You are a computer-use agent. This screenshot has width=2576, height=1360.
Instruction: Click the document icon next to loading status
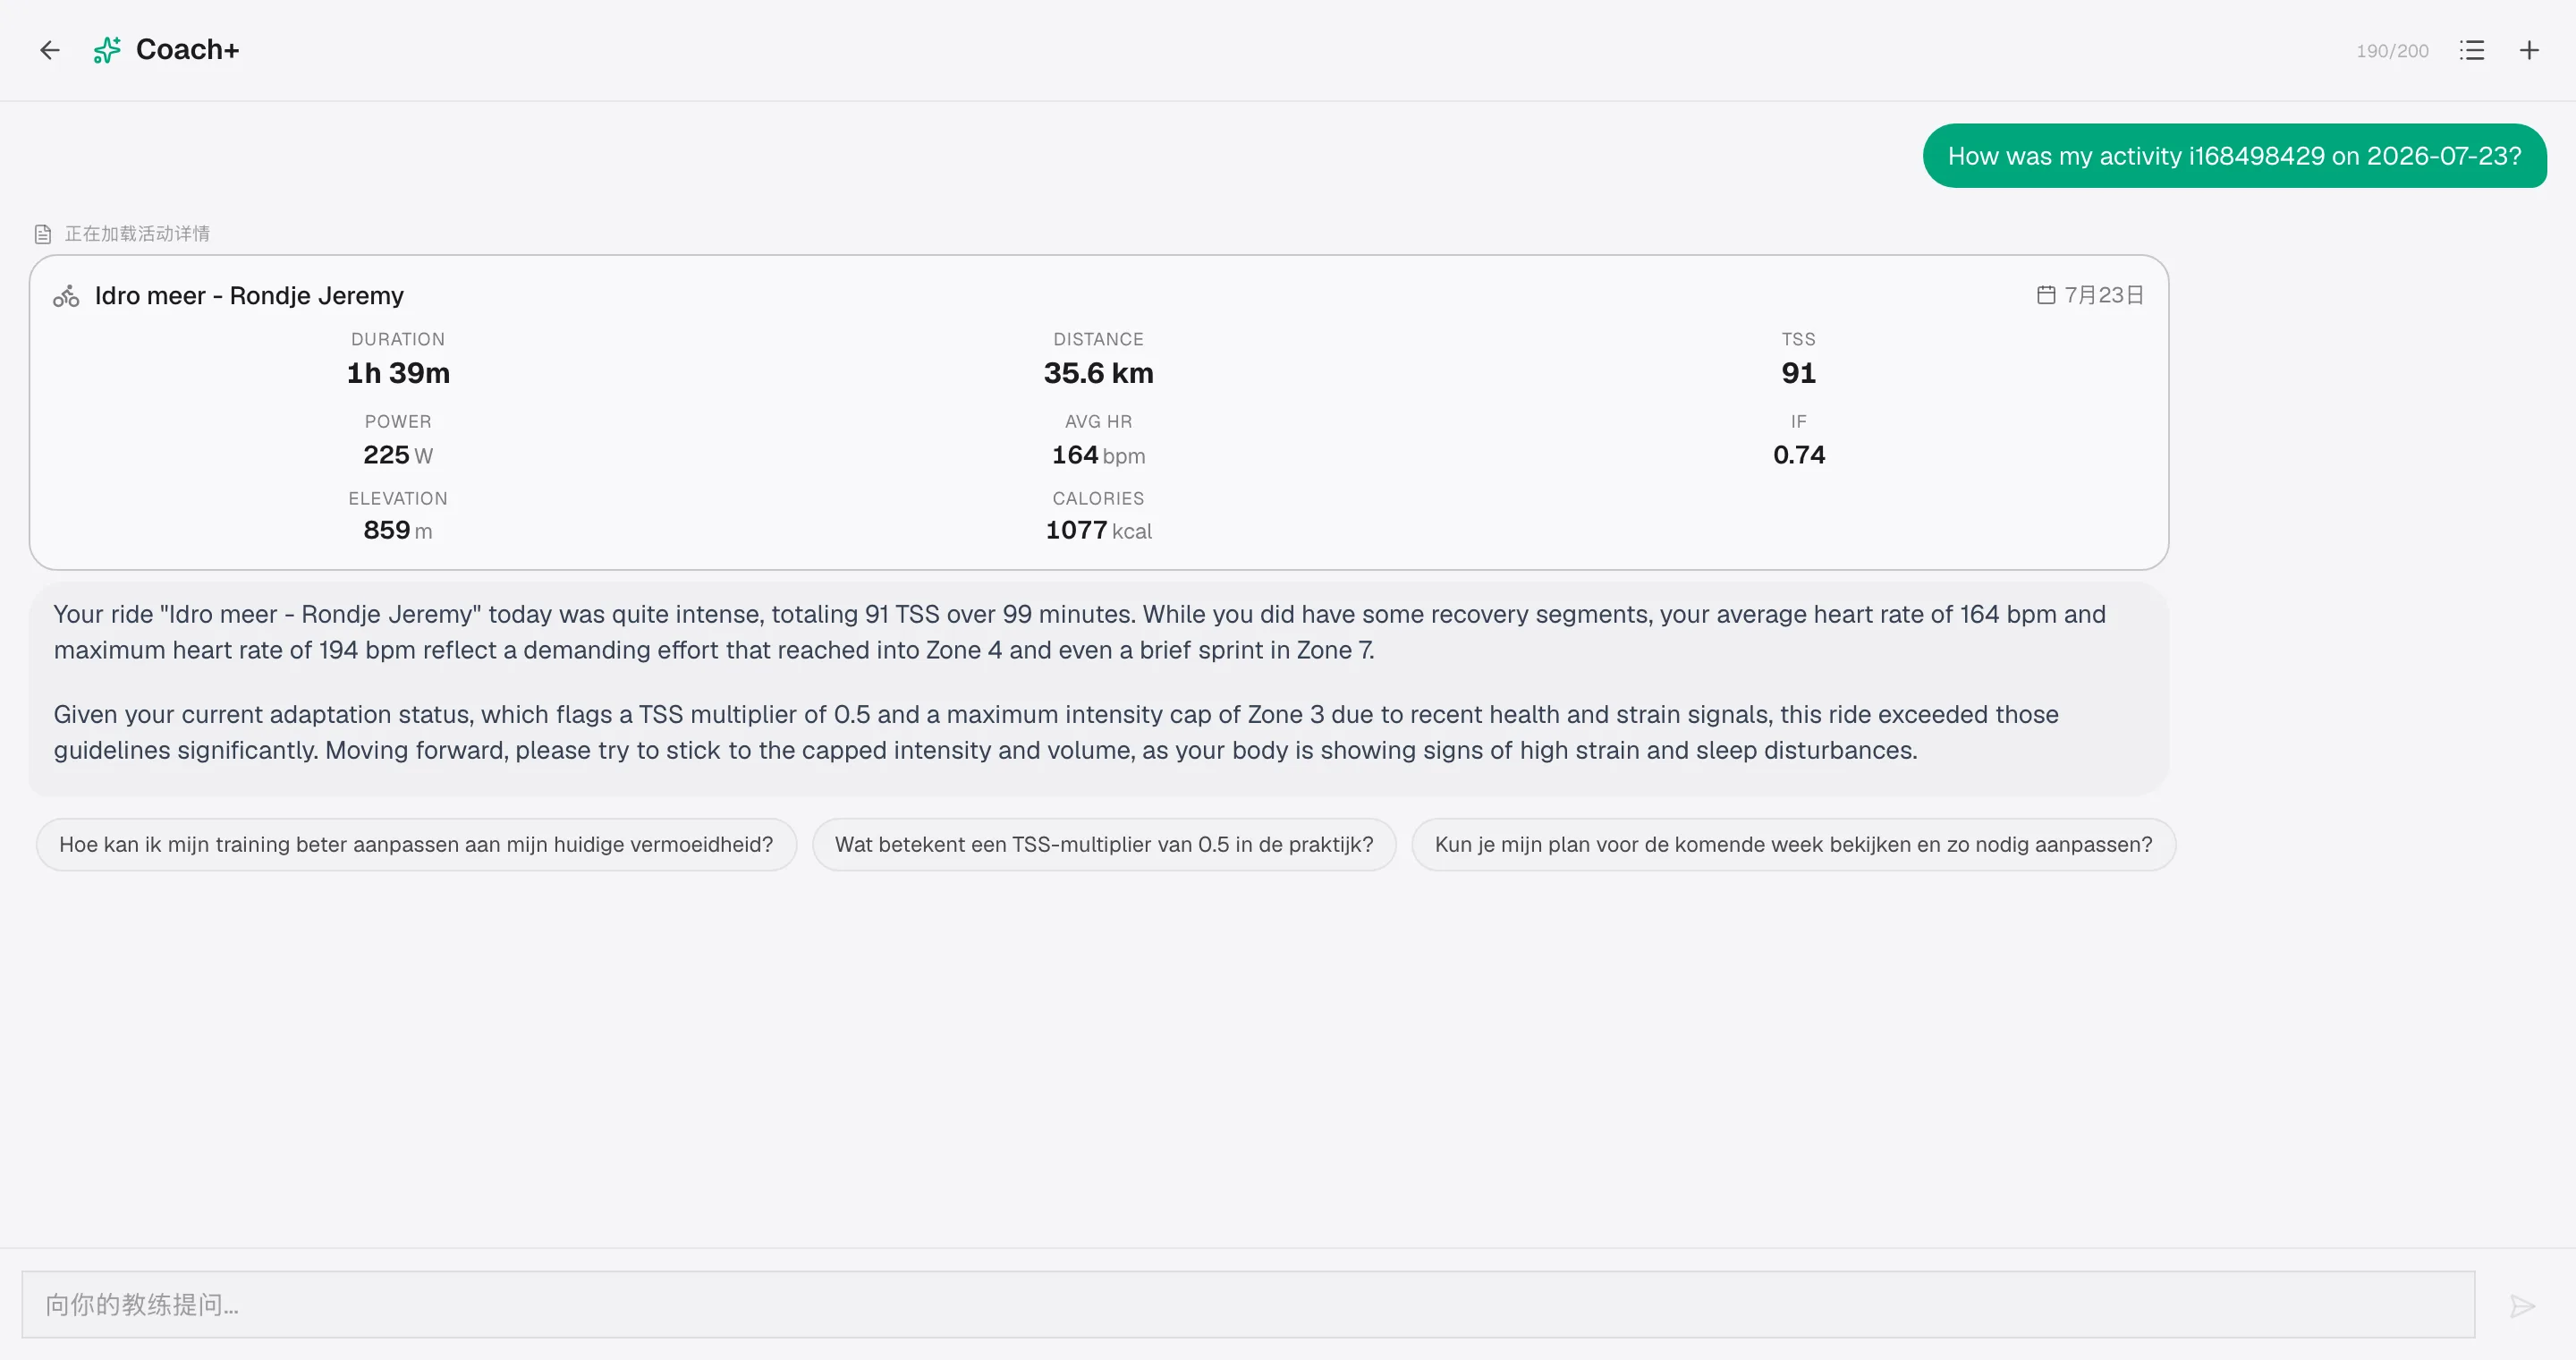tap(43, 234)
